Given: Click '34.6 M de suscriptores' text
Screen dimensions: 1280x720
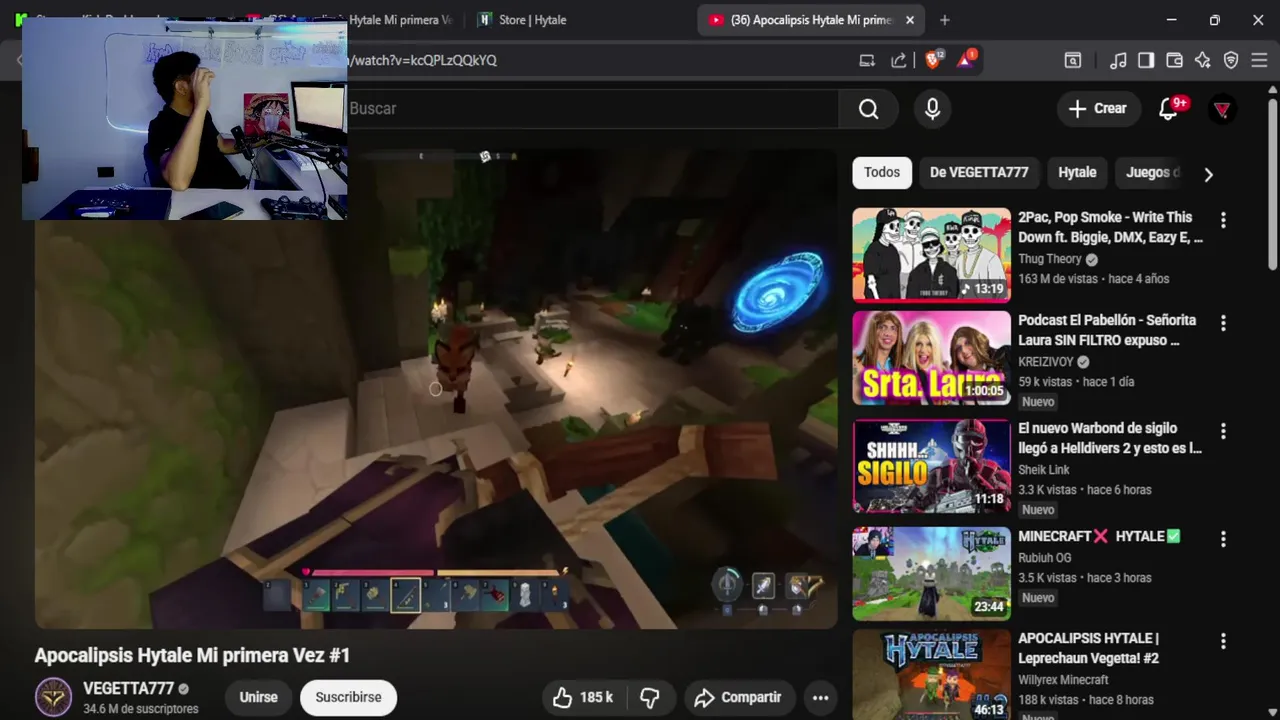Looking at the screenshot, I should 141,709.
